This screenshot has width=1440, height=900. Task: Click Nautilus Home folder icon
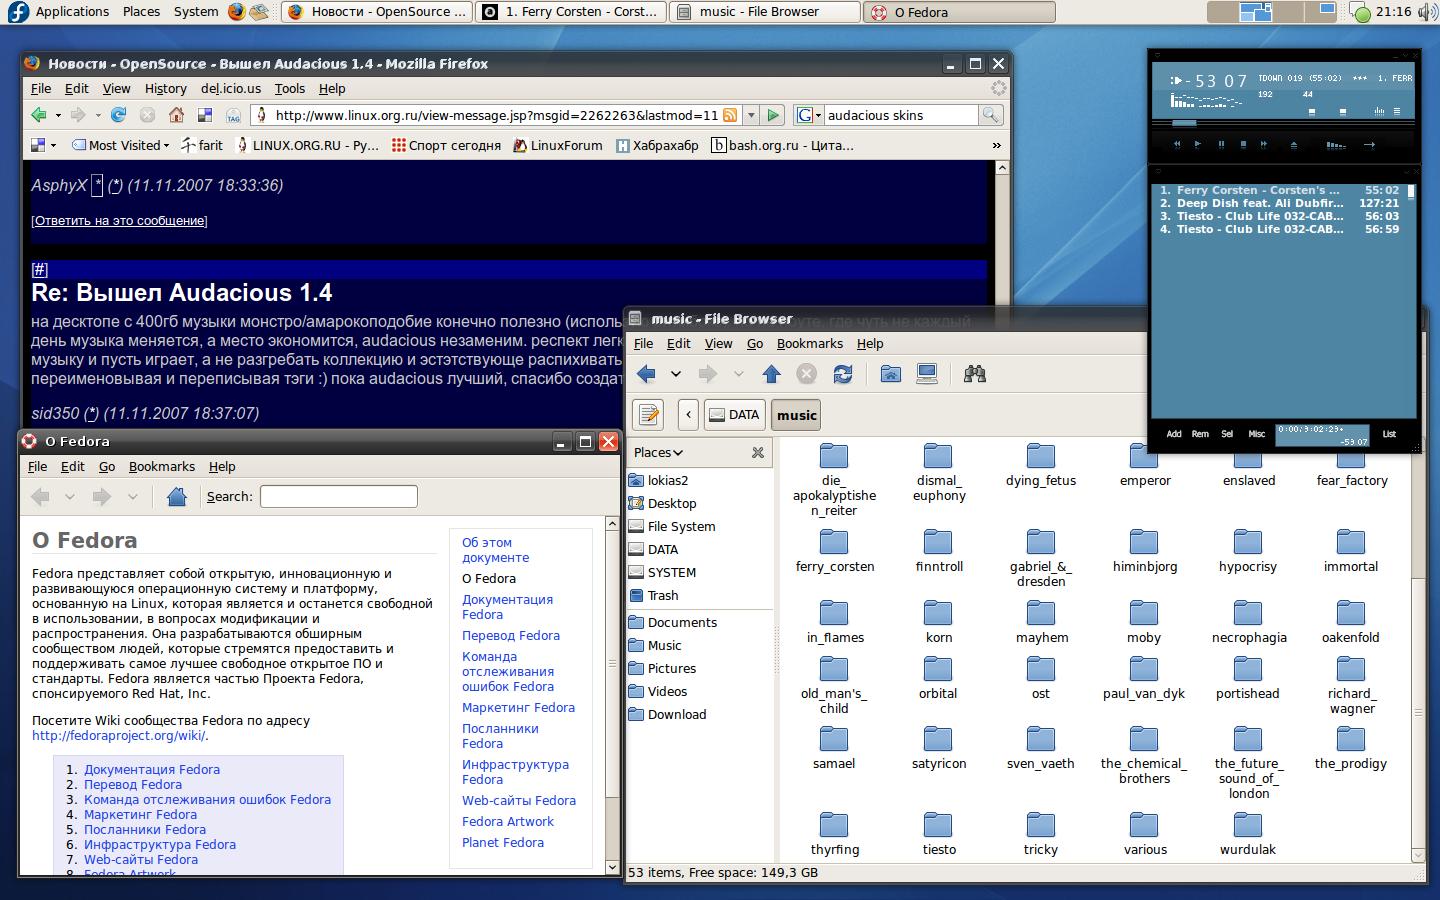[890, 374]
